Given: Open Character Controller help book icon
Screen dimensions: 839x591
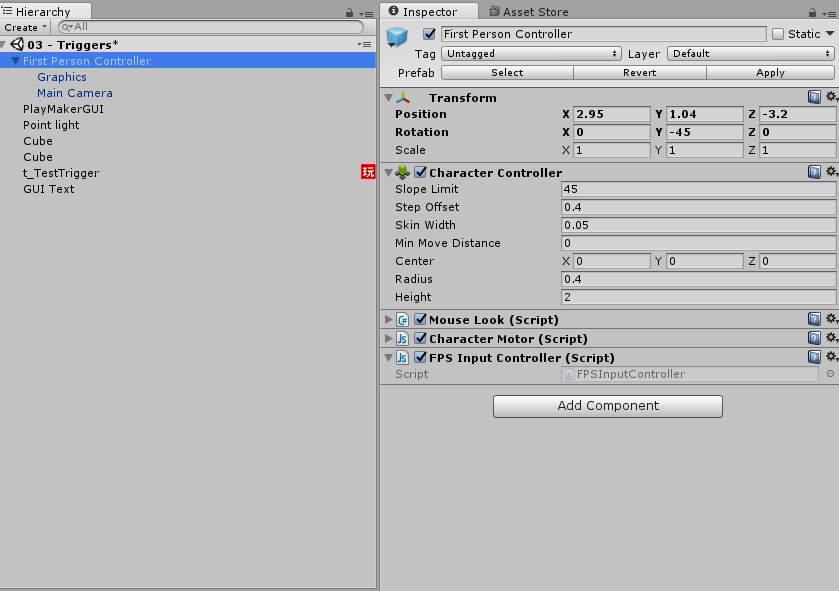Looking at the screenshot, I should click(814, 172).
